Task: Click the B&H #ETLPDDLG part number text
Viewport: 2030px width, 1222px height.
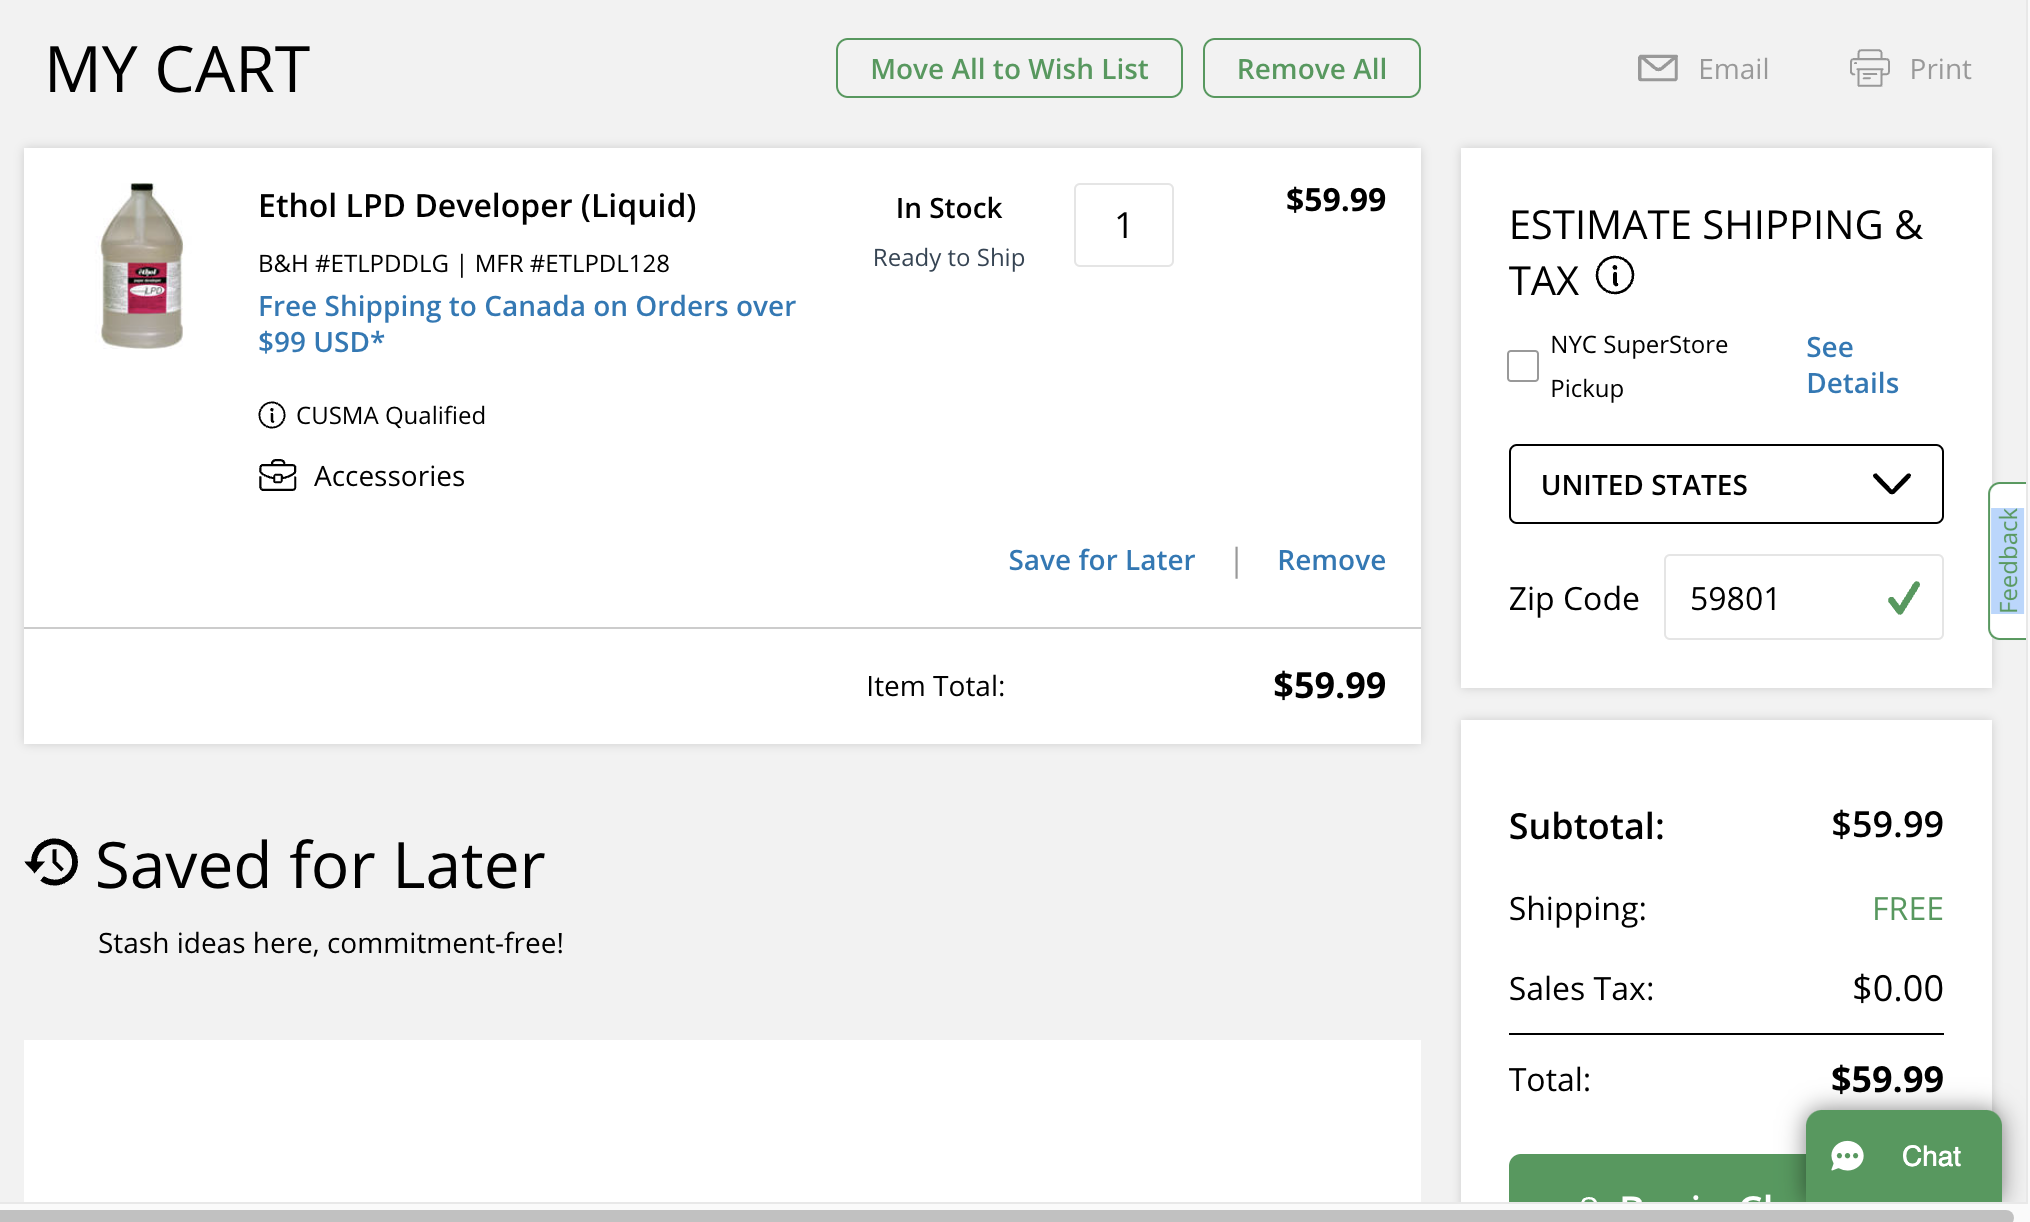Action: (353, 263)
